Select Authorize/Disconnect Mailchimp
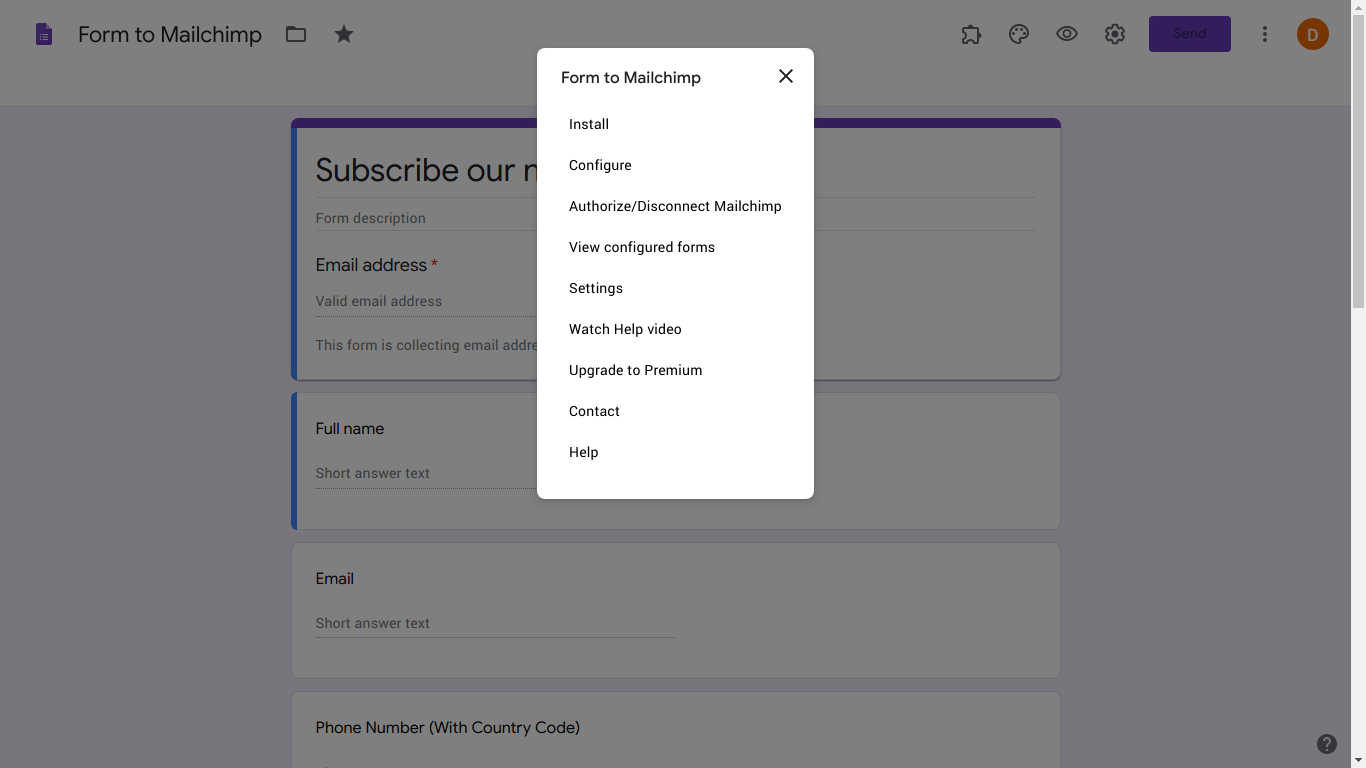Screen dimensions: 1366x768 pos(675,206)
